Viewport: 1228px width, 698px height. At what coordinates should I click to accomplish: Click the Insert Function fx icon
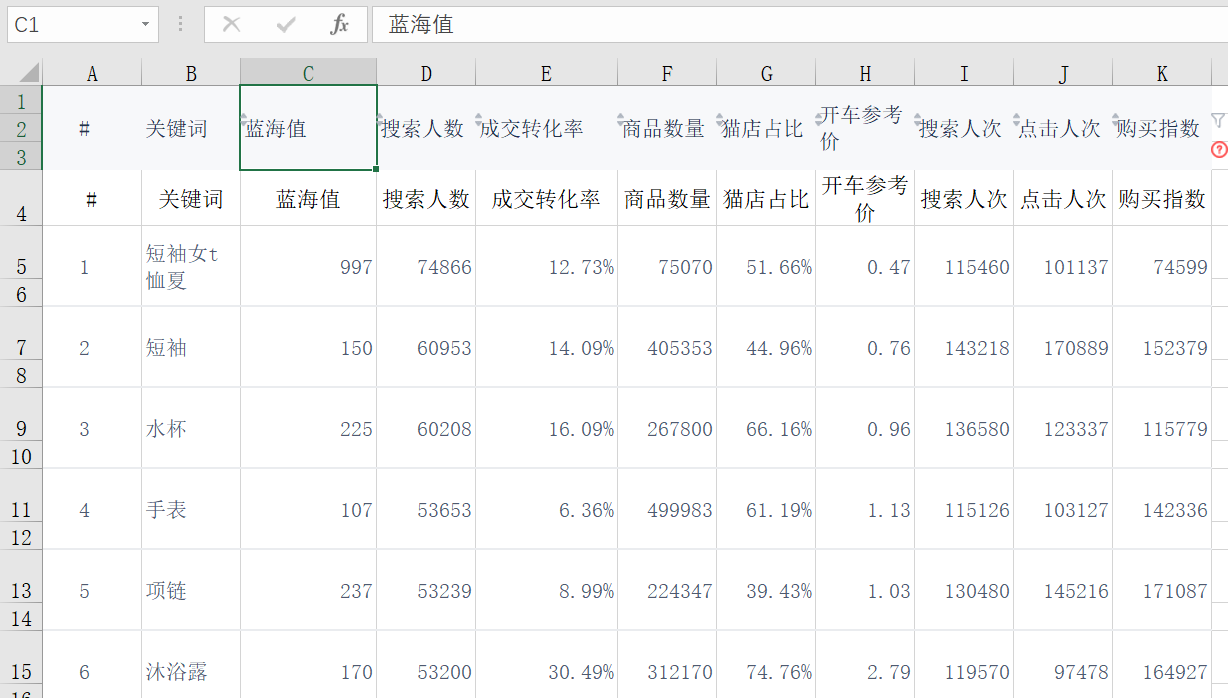point(339,24)
